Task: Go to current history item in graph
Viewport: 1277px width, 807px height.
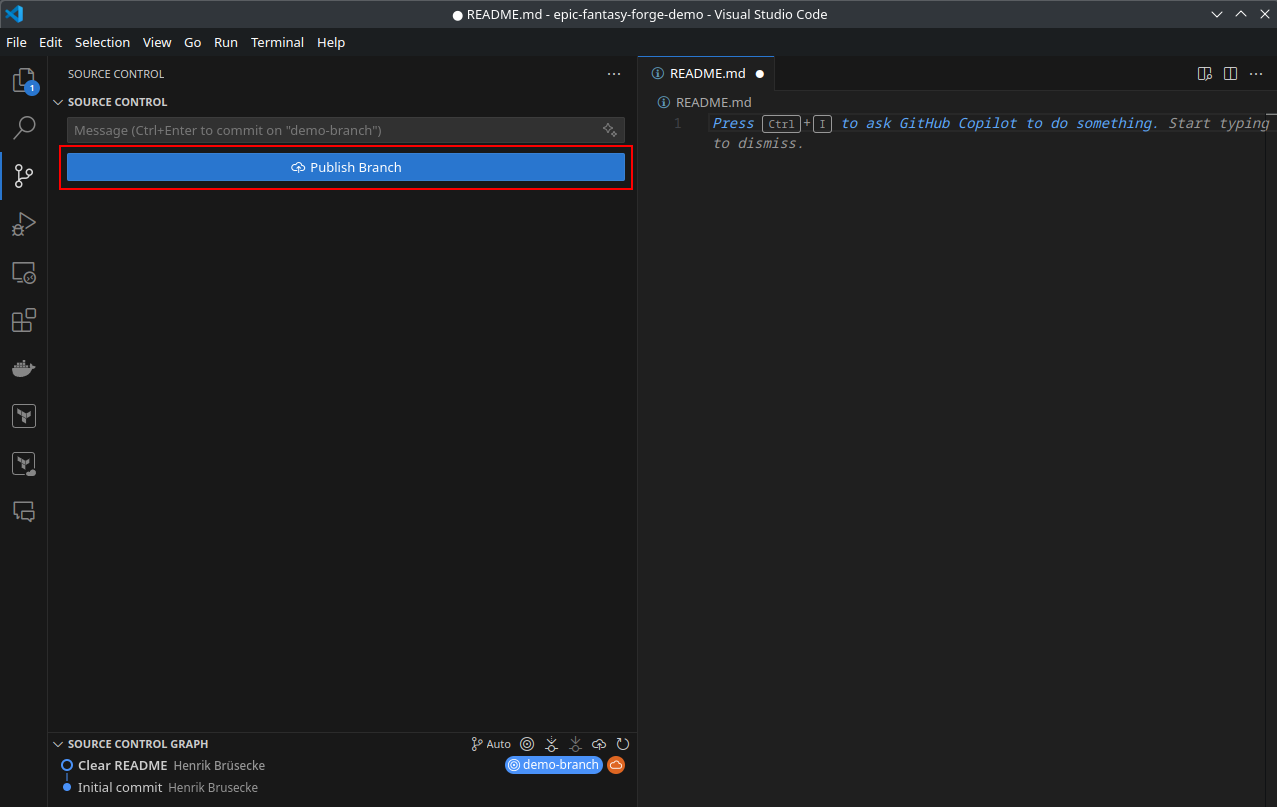Action: coord(527,744)
